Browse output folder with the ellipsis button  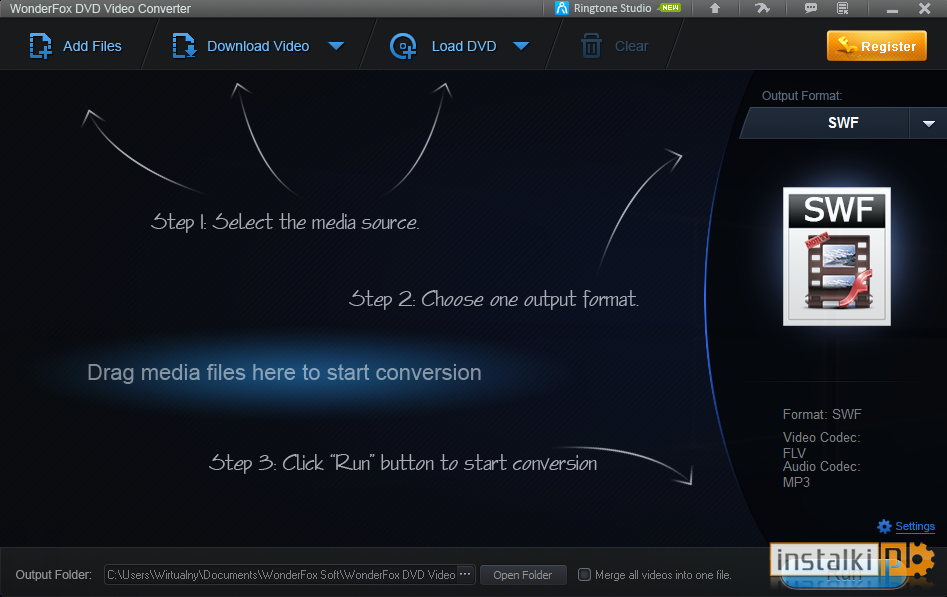465,574
